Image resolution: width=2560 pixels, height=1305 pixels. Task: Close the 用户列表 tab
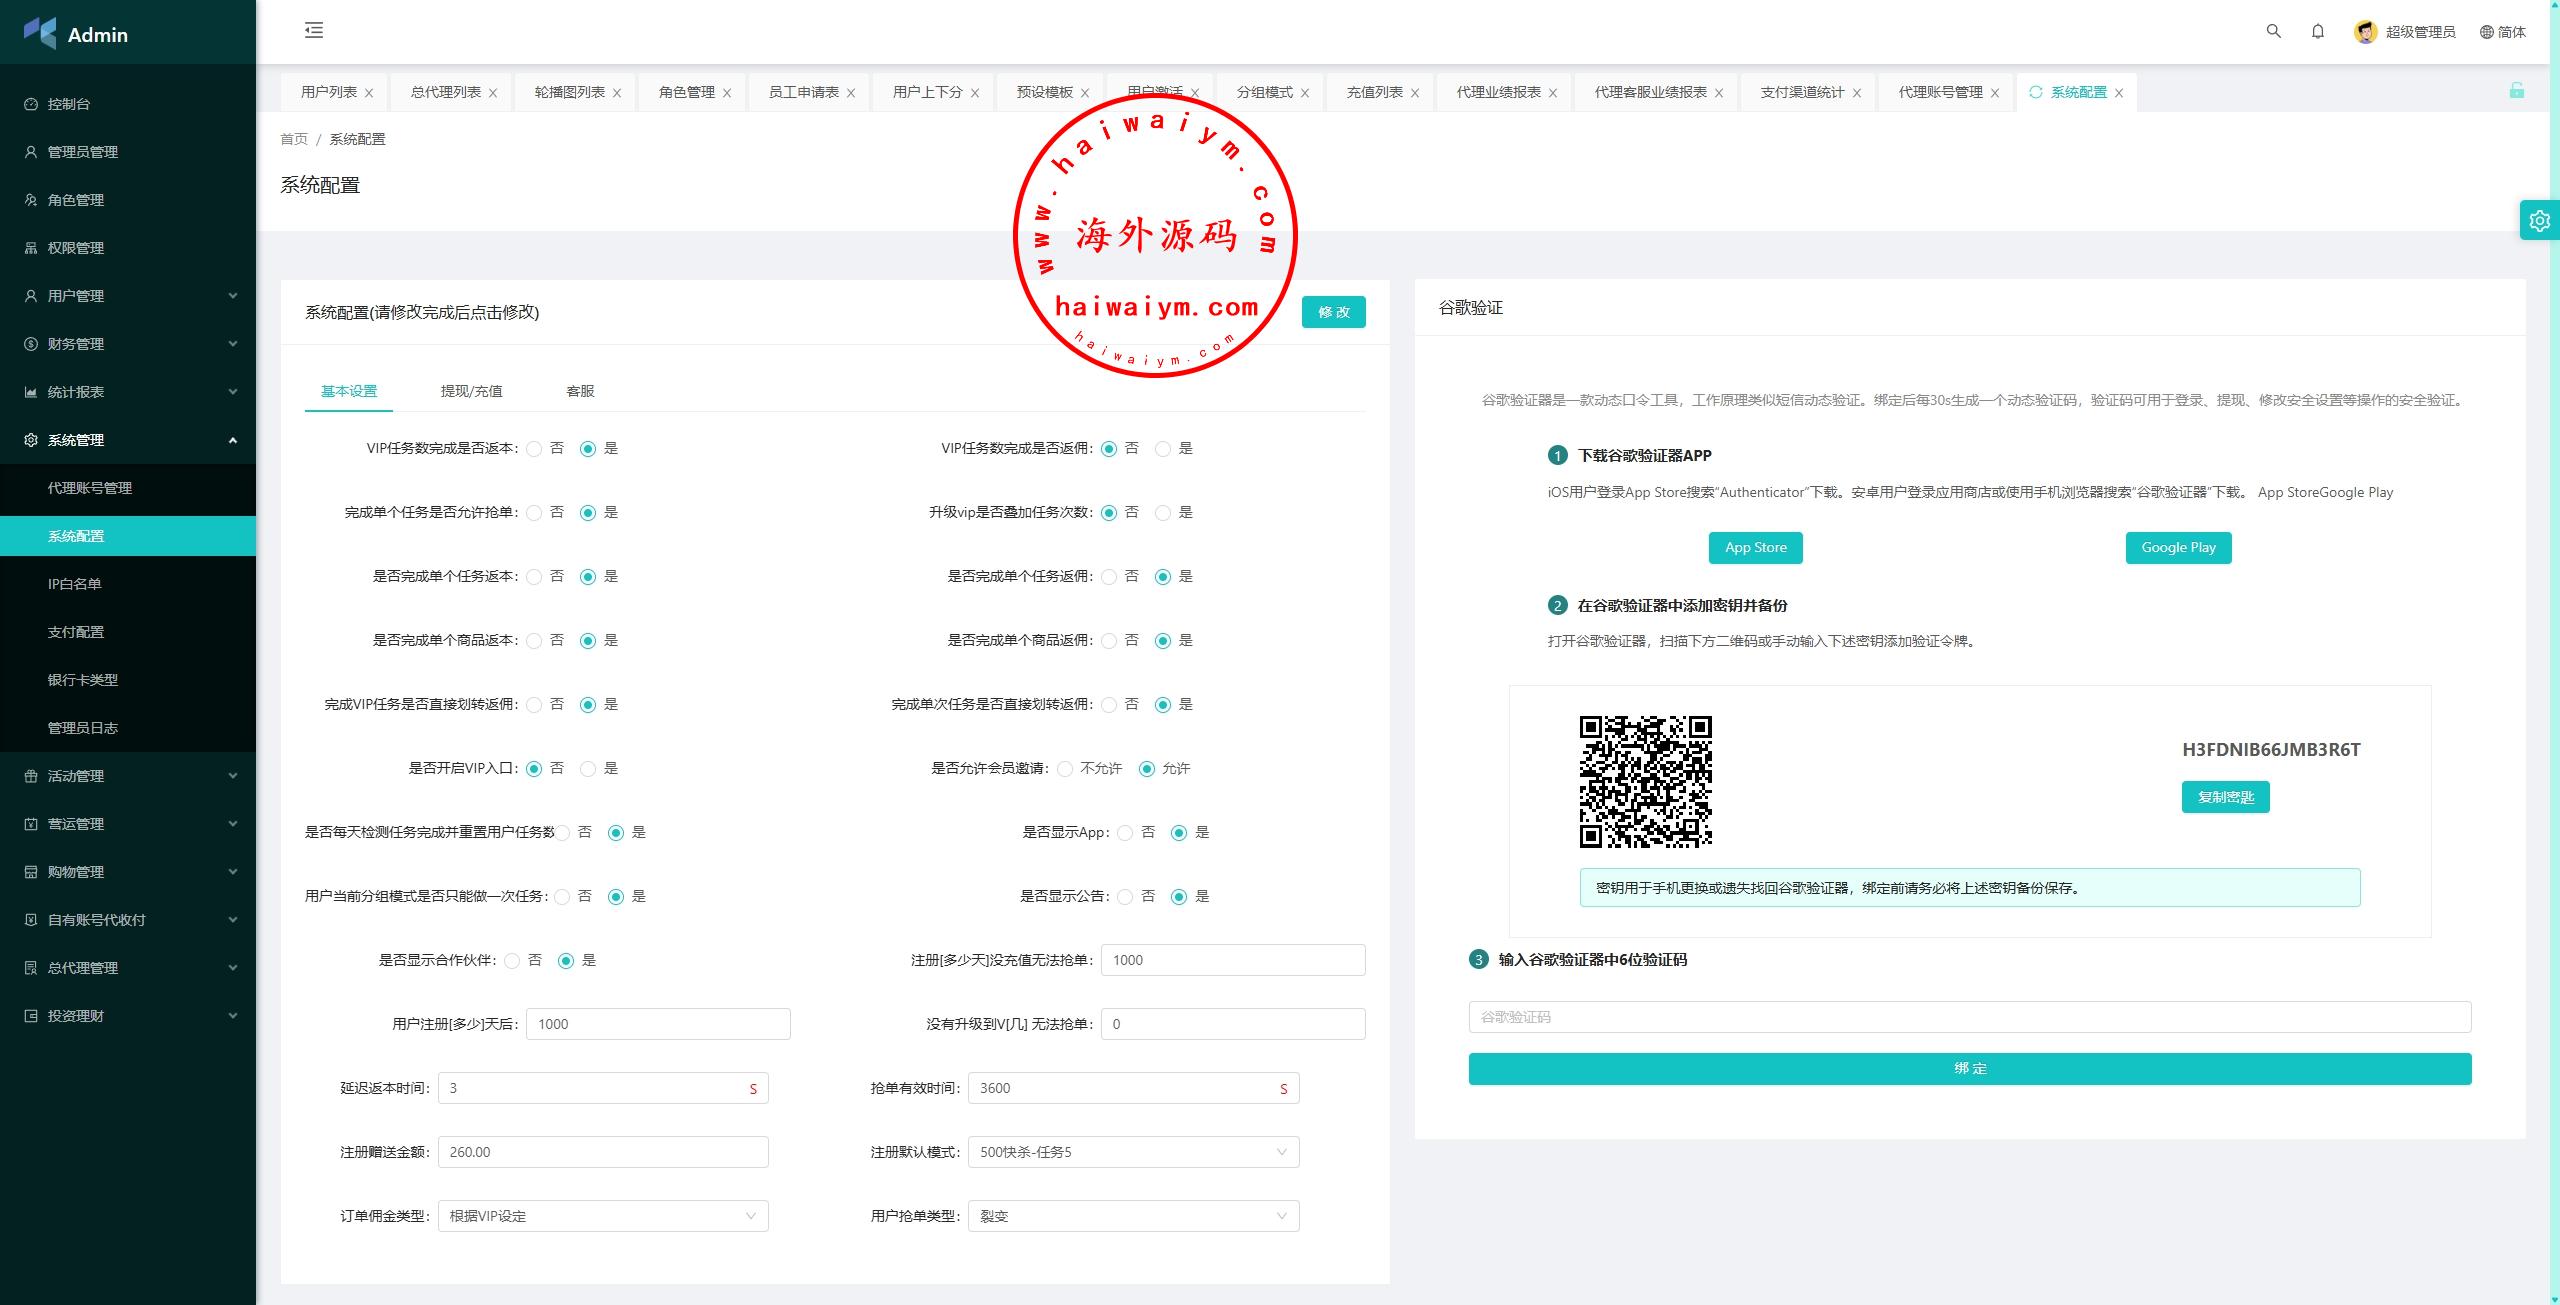(x=369, y=93)
